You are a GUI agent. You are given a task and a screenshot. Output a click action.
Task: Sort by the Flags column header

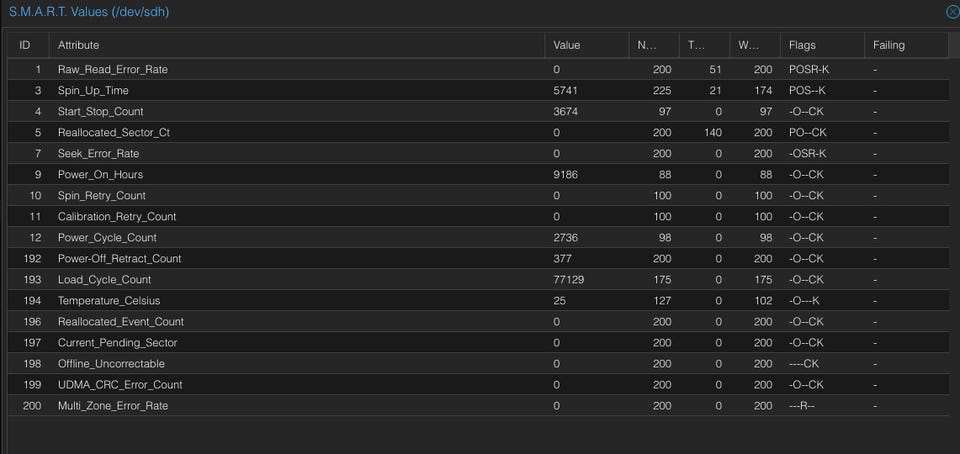[x=822, y=45]
